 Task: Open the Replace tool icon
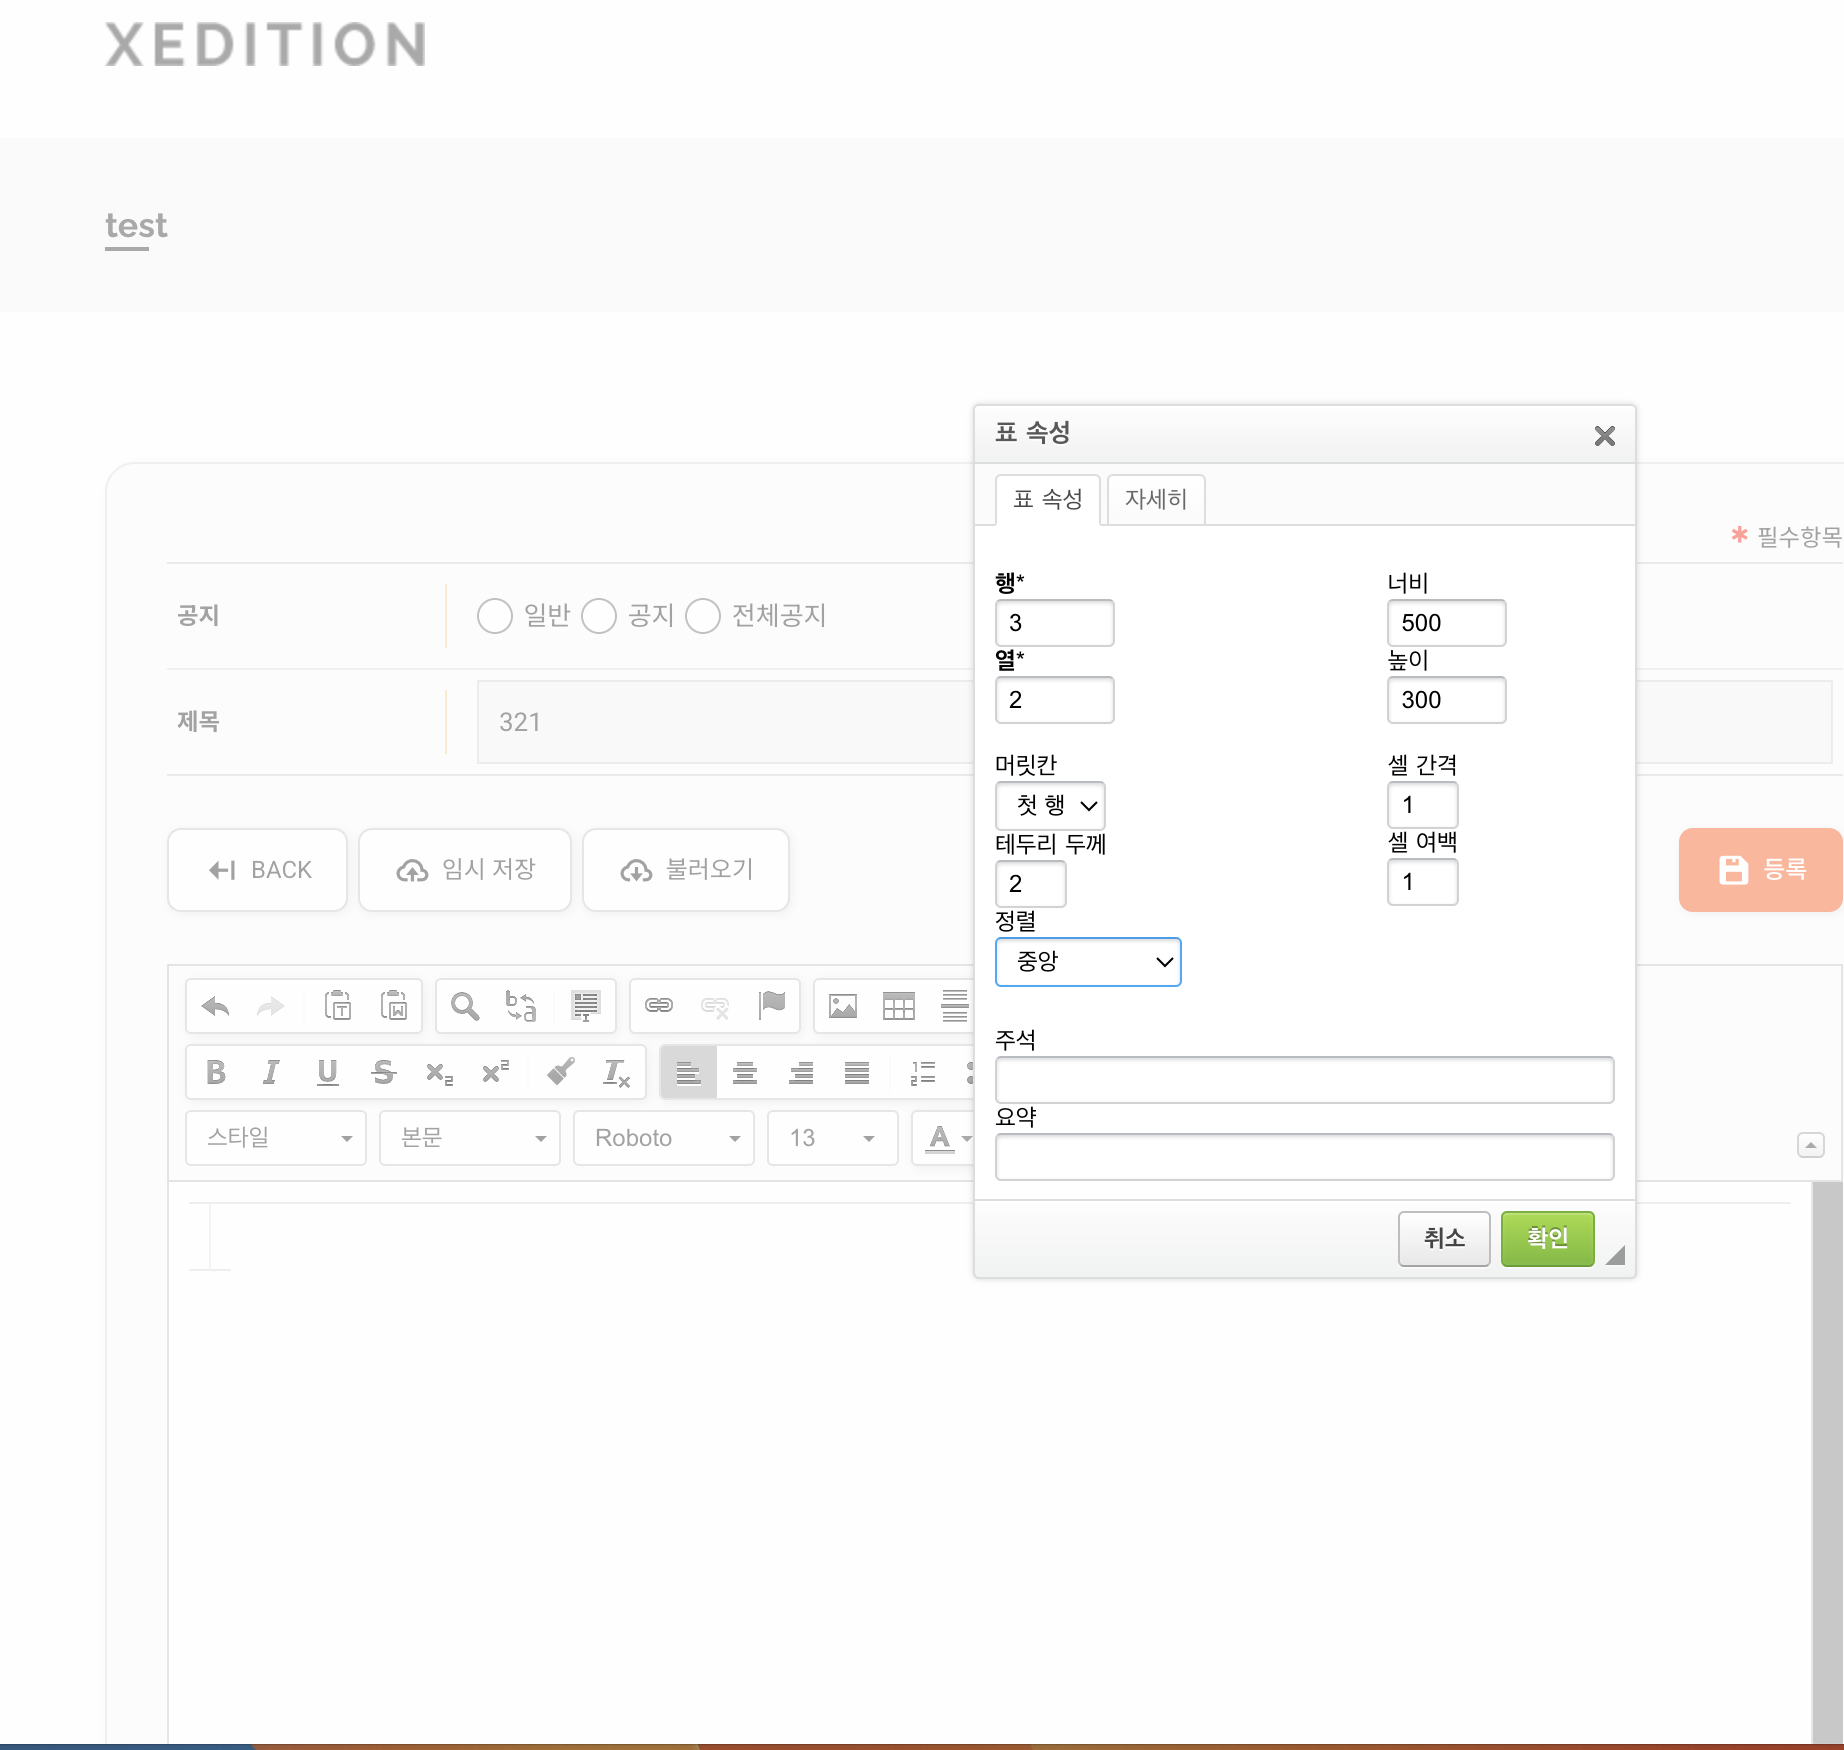pos(521,1006)
